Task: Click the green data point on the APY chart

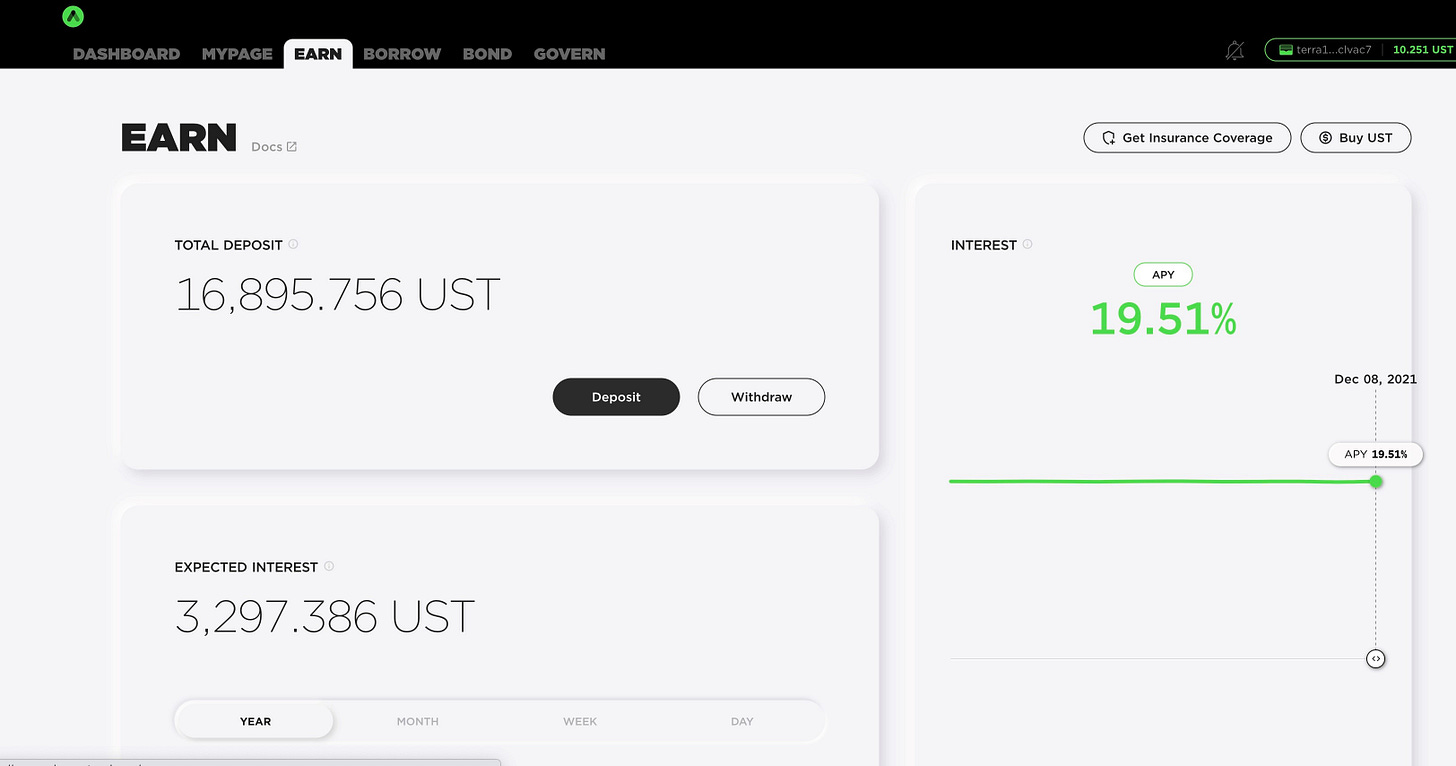Action: [1376, 481]
